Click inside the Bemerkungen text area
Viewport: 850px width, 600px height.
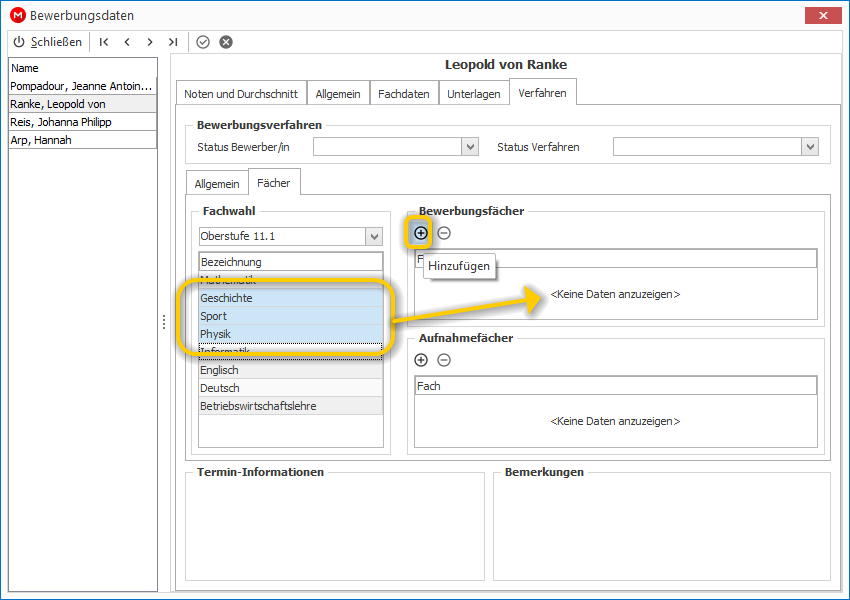click(x=661, y=528)
